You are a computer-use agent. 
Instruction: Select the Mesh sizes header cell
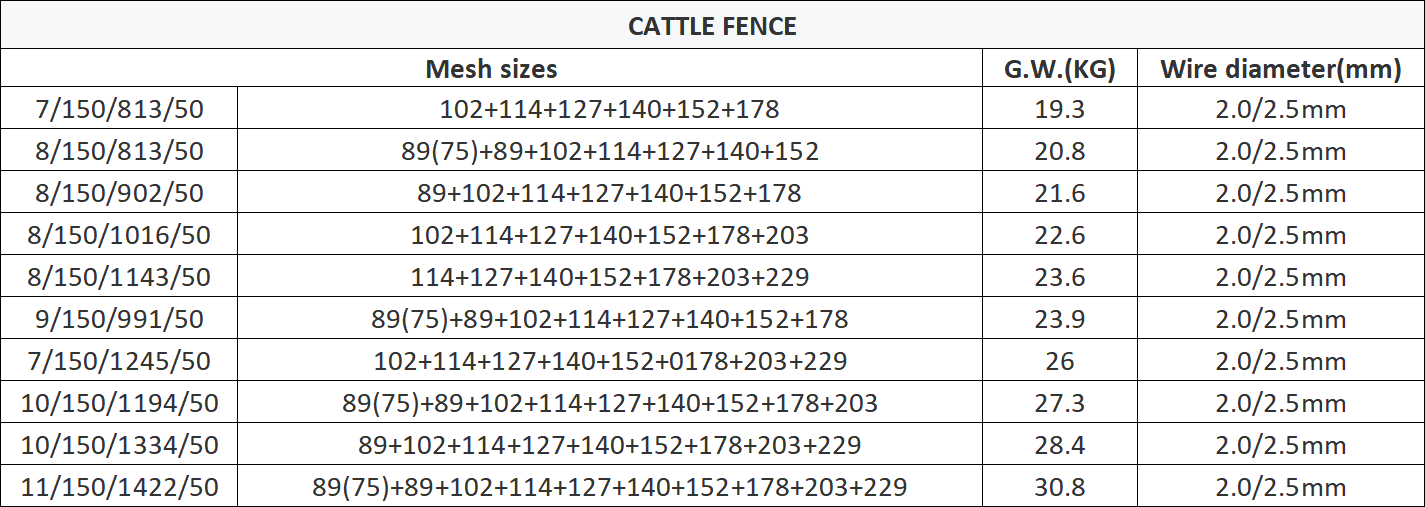(491, 68)
